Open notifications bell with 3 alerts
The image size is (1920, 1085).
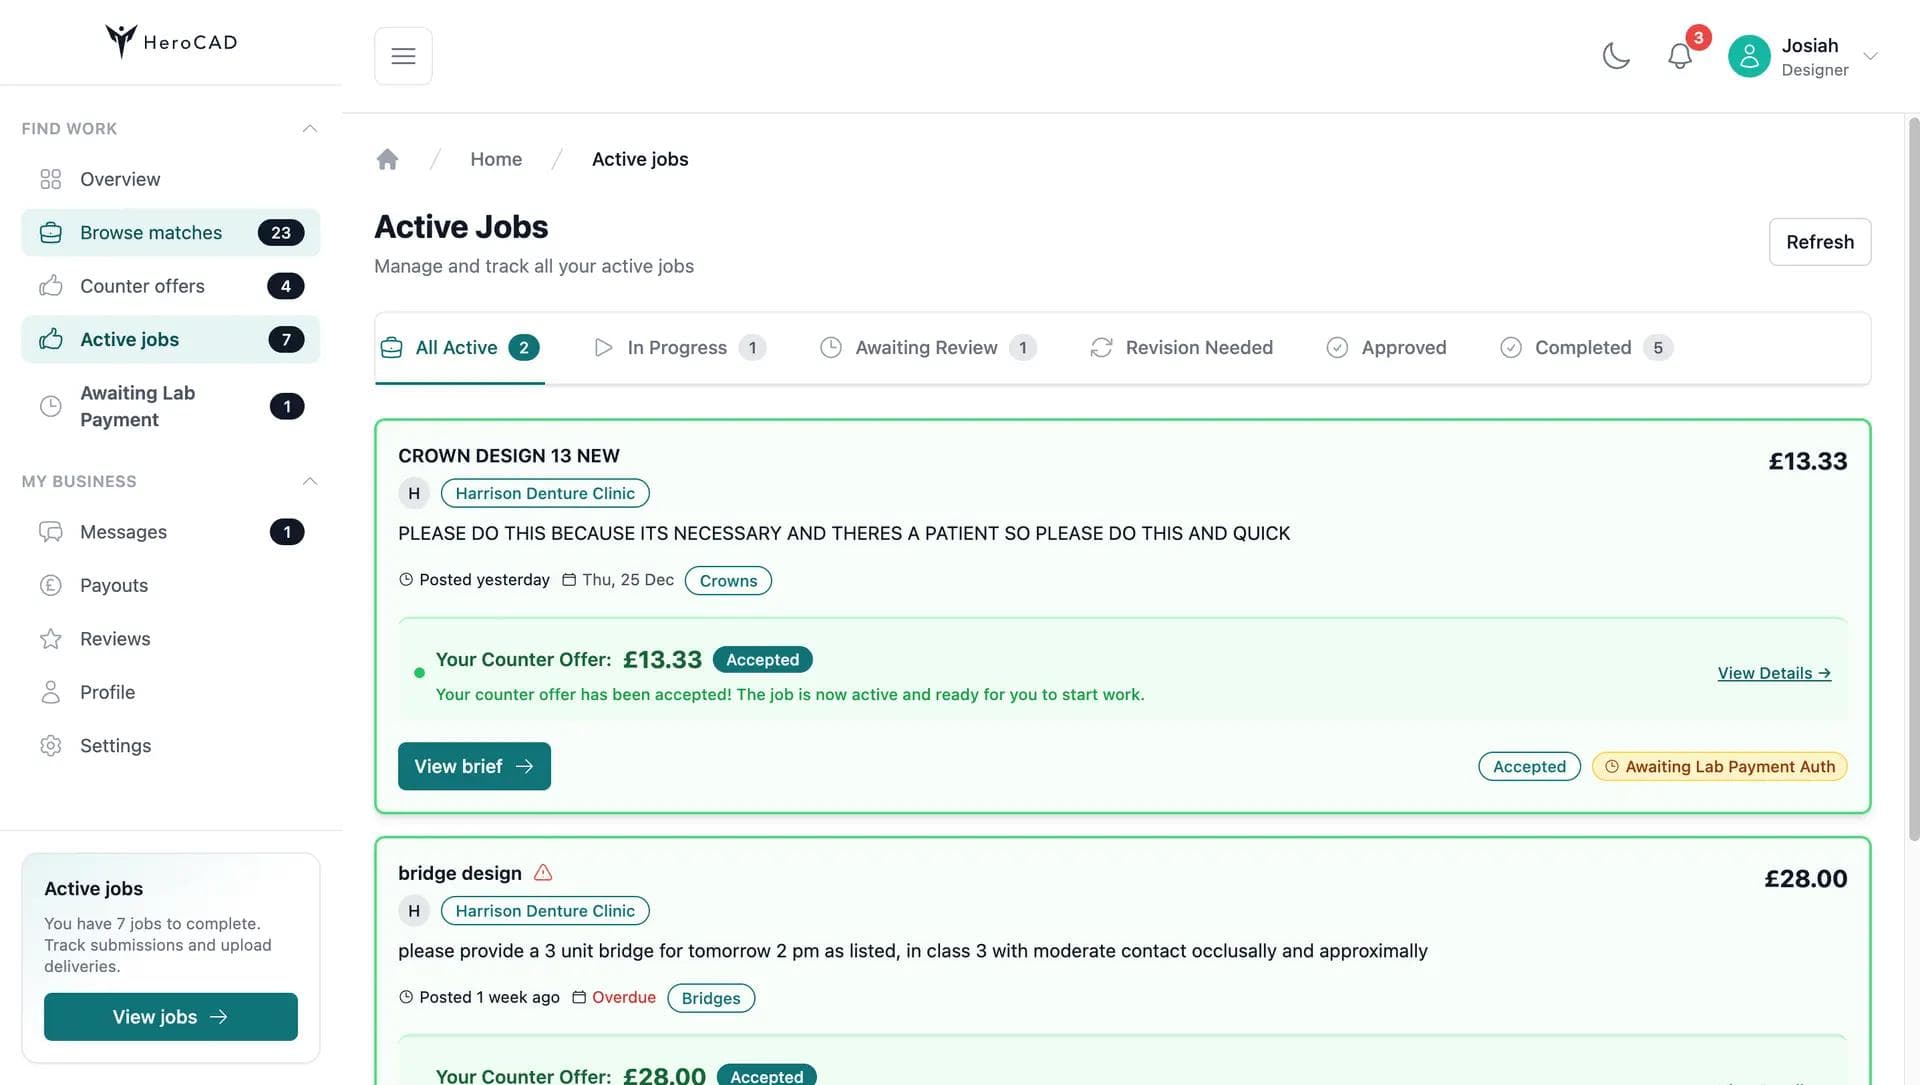(x=1680, y=56)
